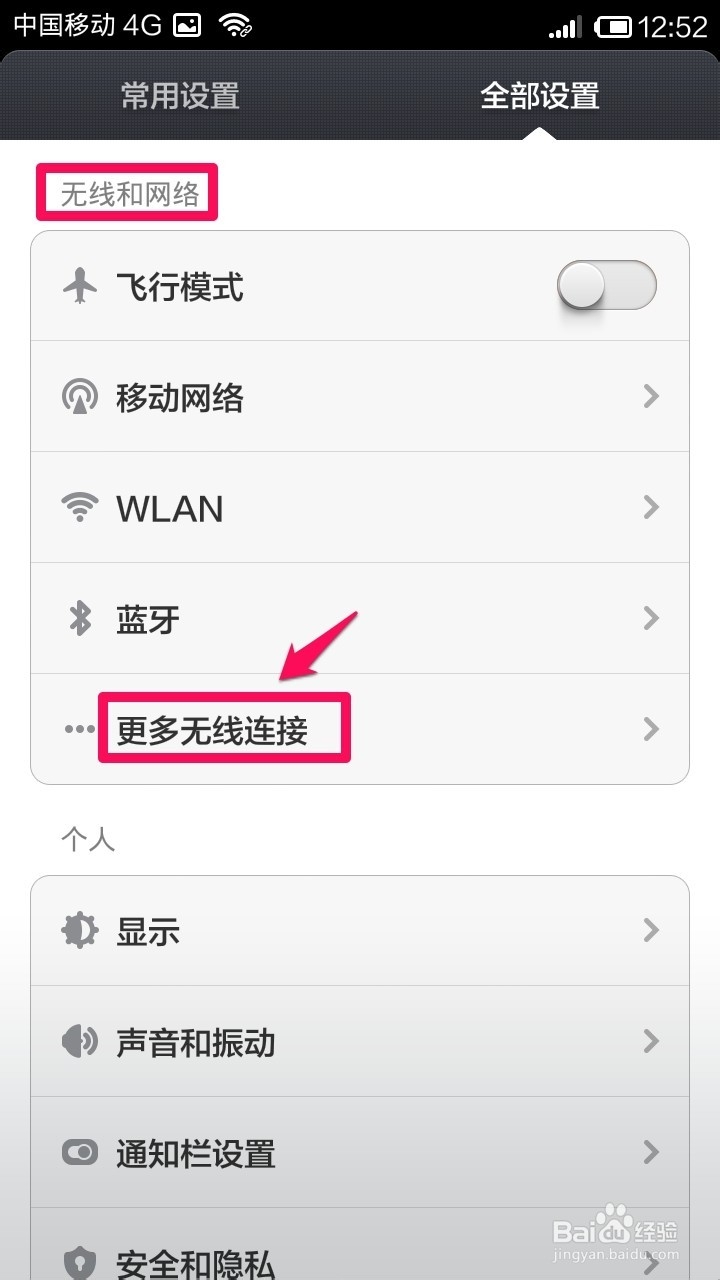Tap the battery indicator in status bar
720x1280 pixels.
coord(614,26)
